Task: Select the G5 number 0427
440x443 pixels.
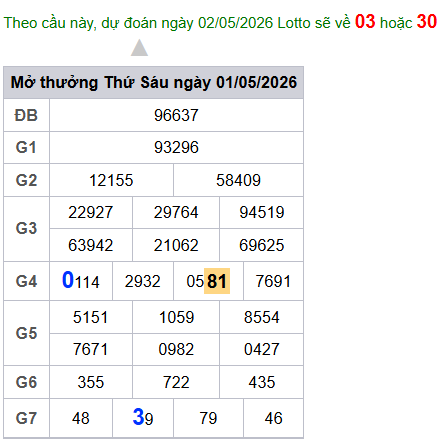Action: click(262, 349)
